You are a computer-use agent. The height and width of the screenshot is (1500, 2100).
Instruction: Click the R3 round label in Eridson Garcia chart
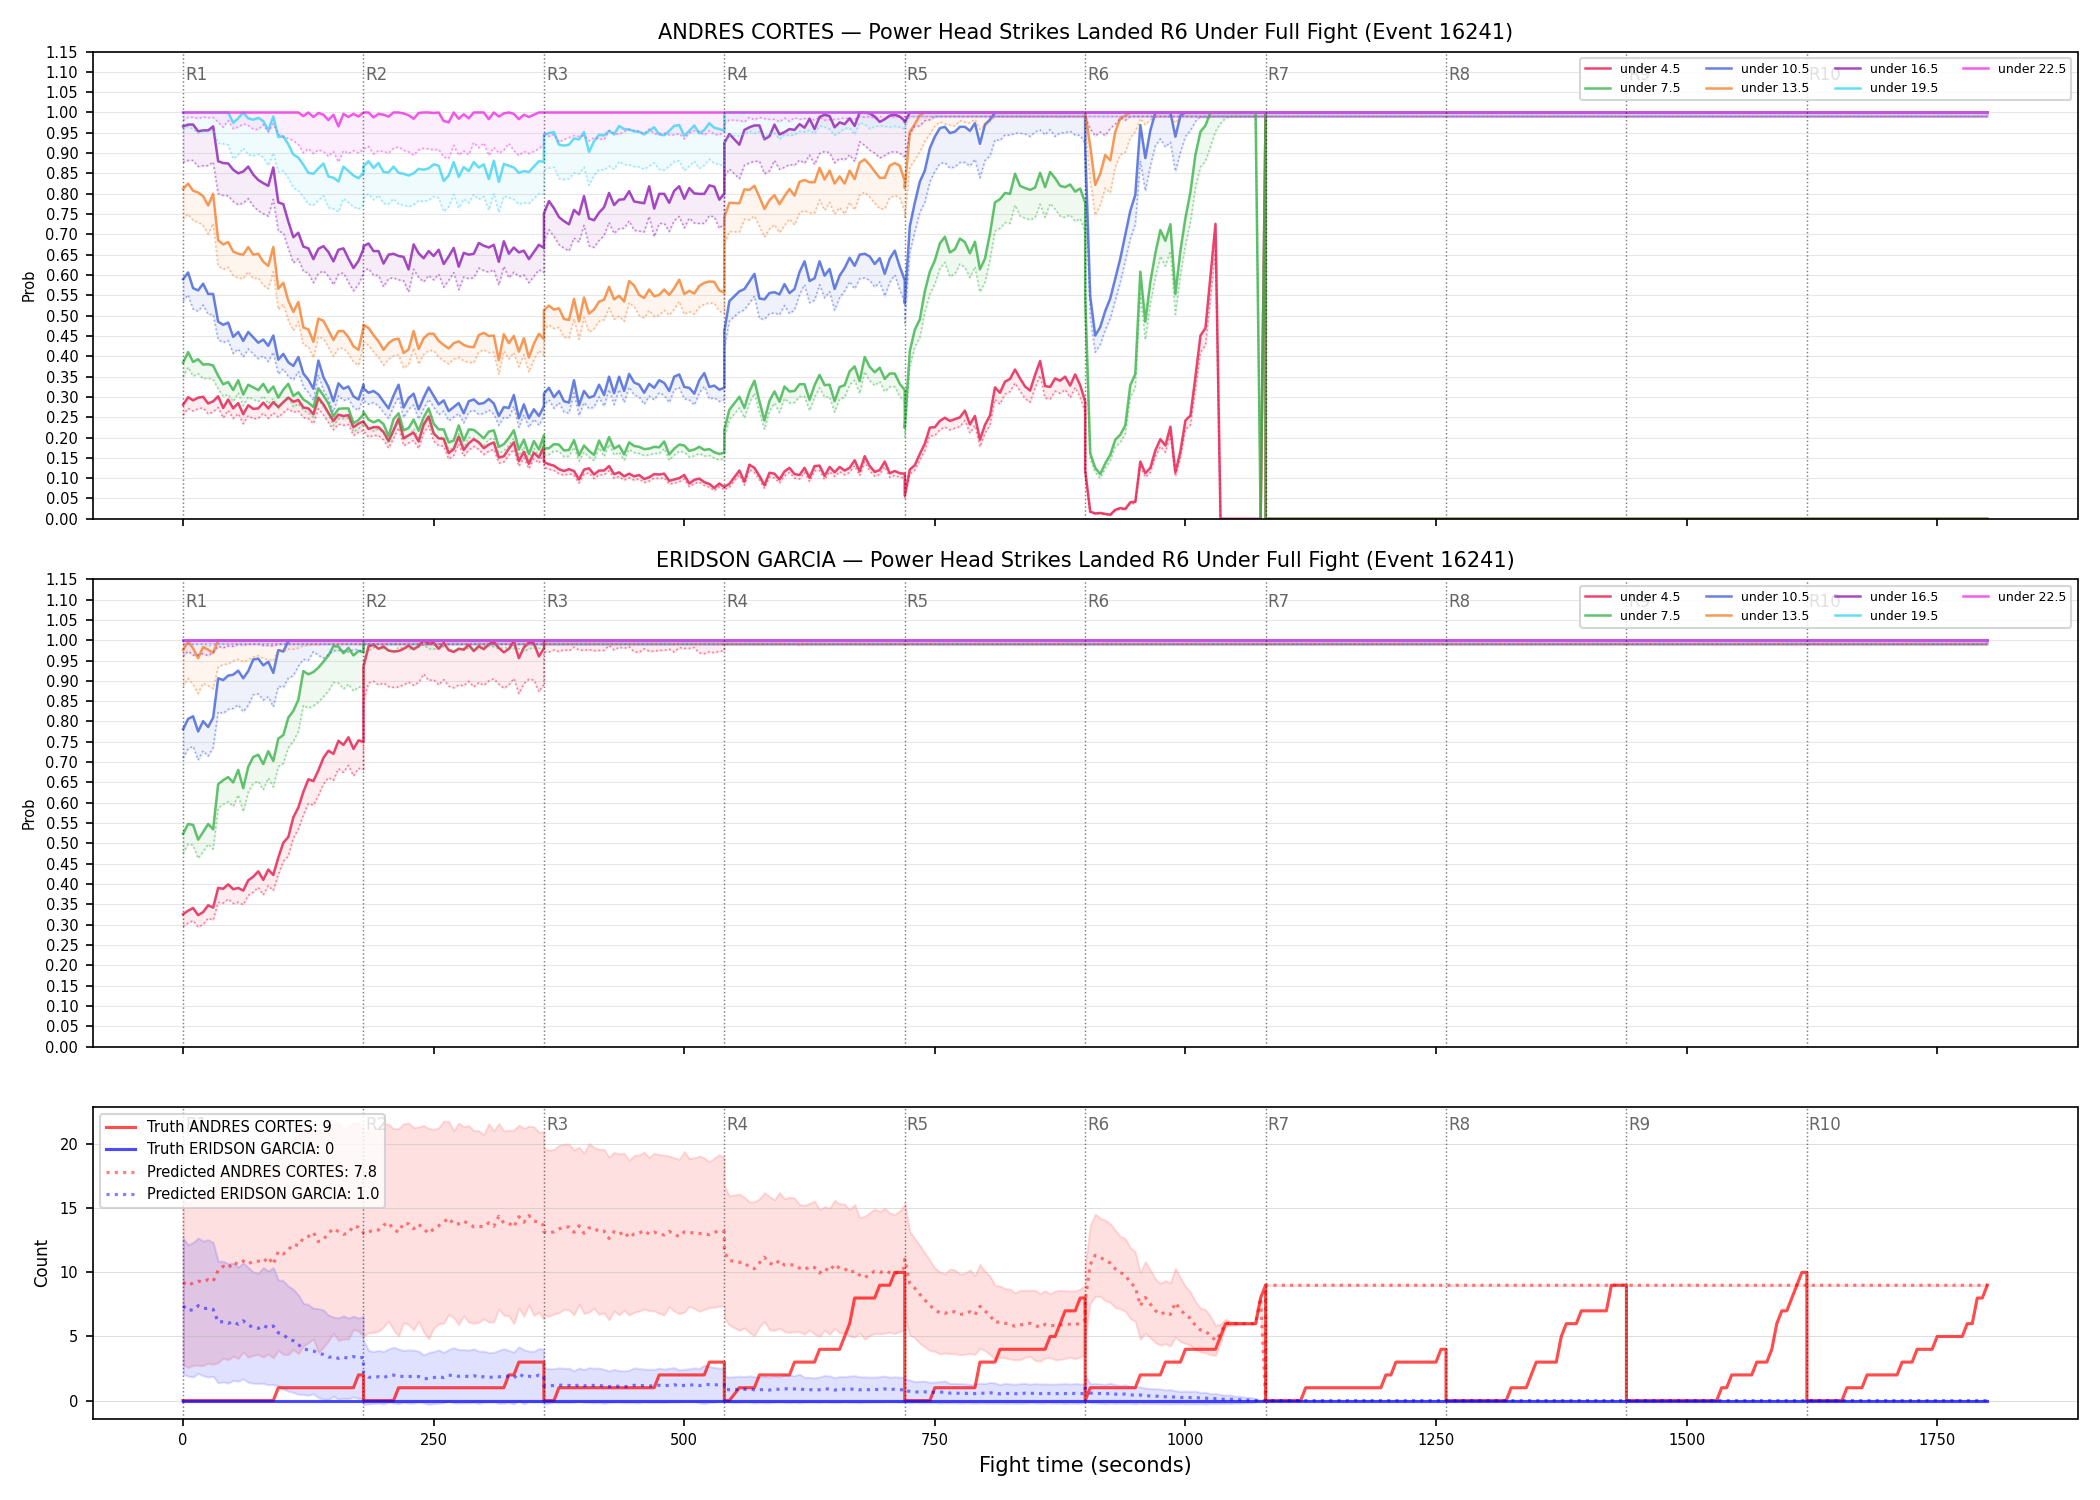pos(557,601)
